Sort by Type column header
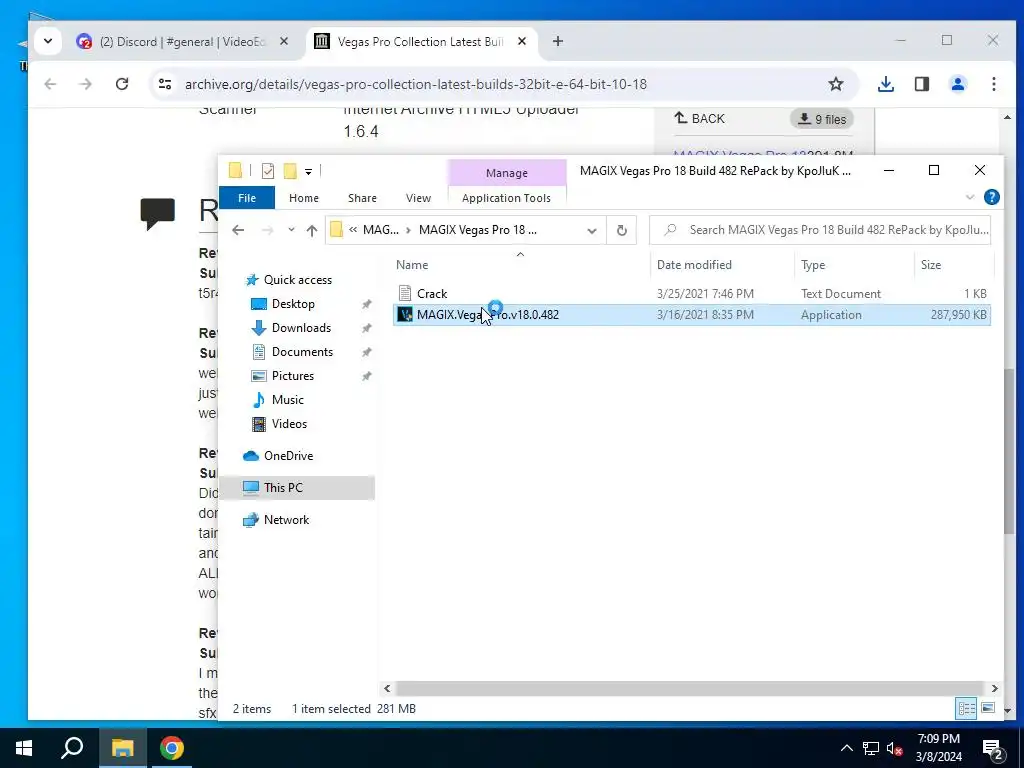Screen dimensions: 1024x768 812,264
